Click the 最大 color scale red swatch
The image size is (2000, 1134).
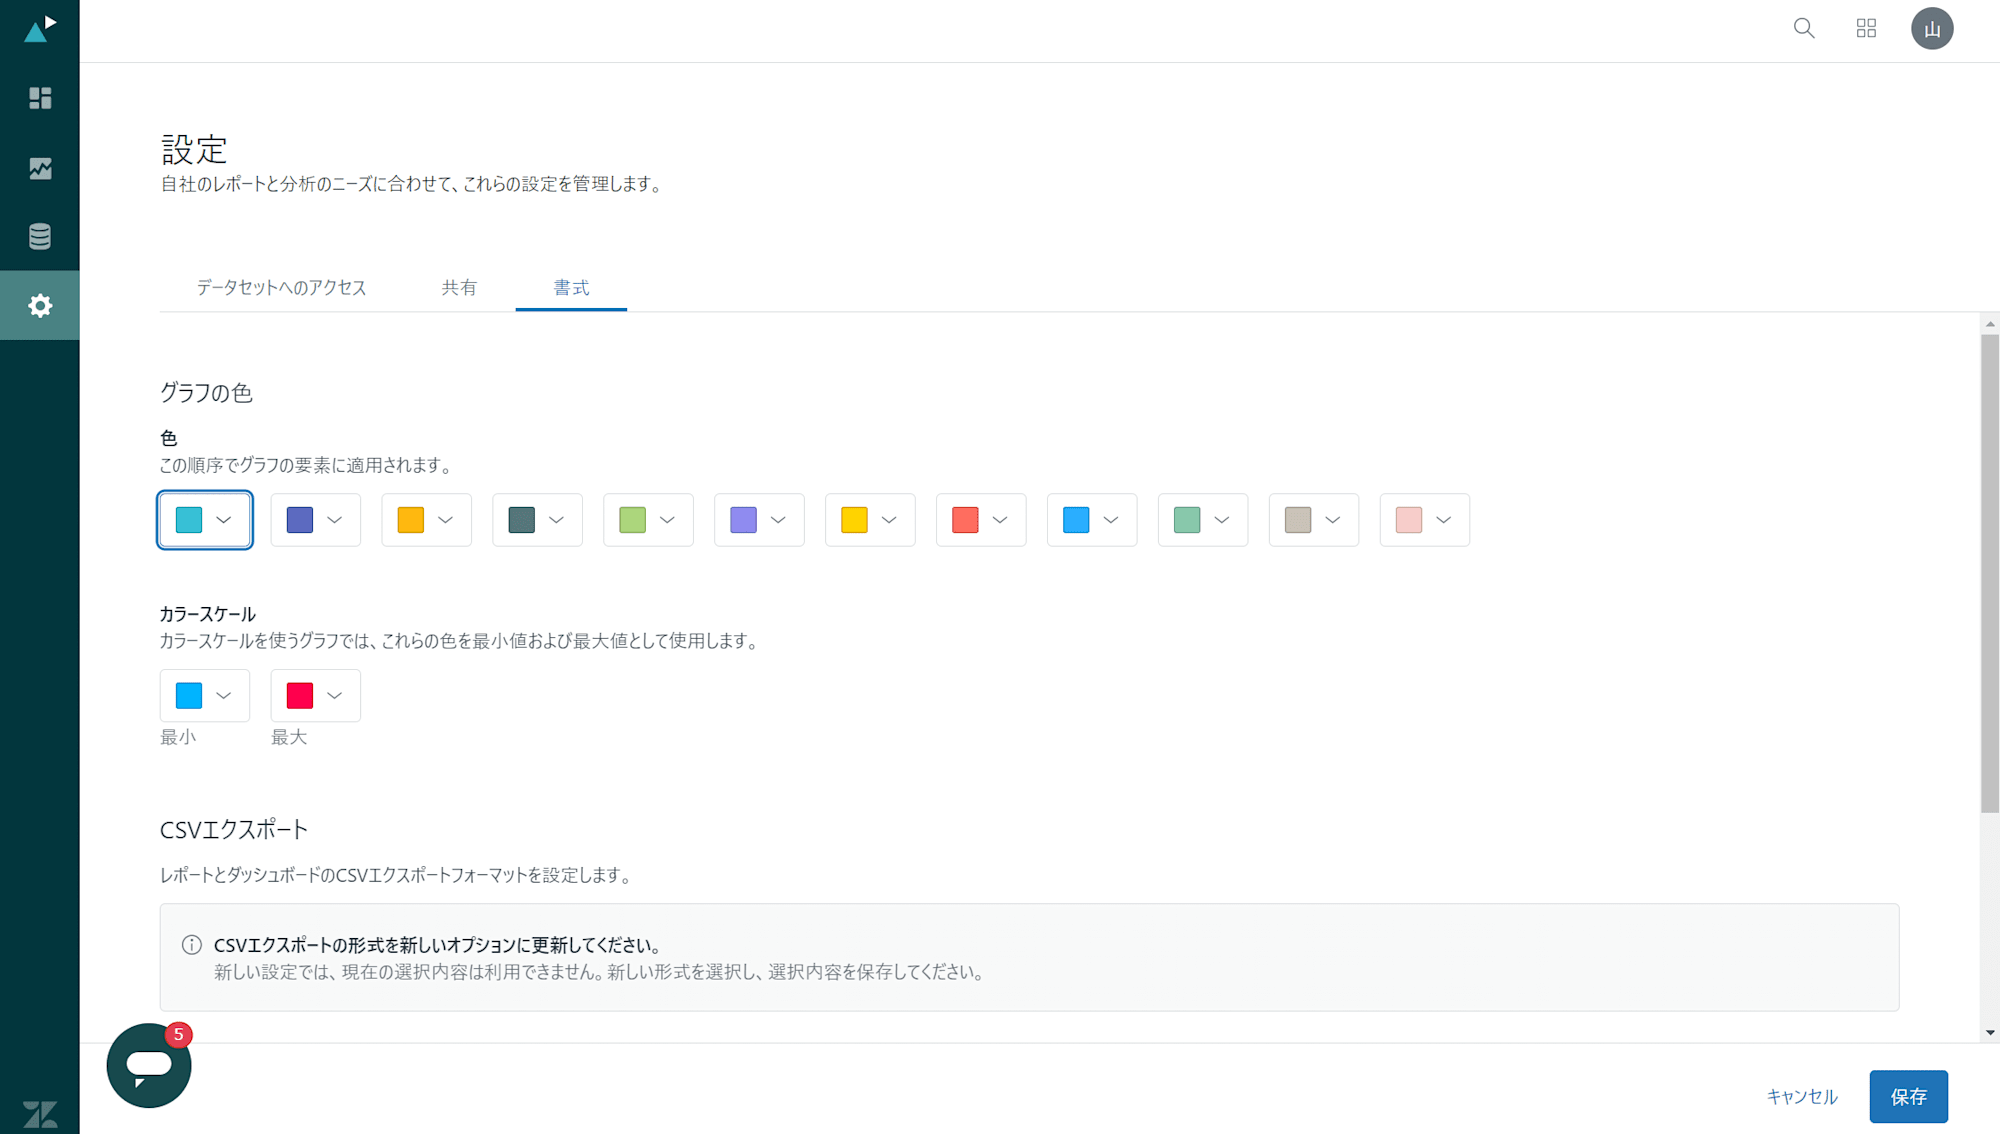[x=300, y=695]
